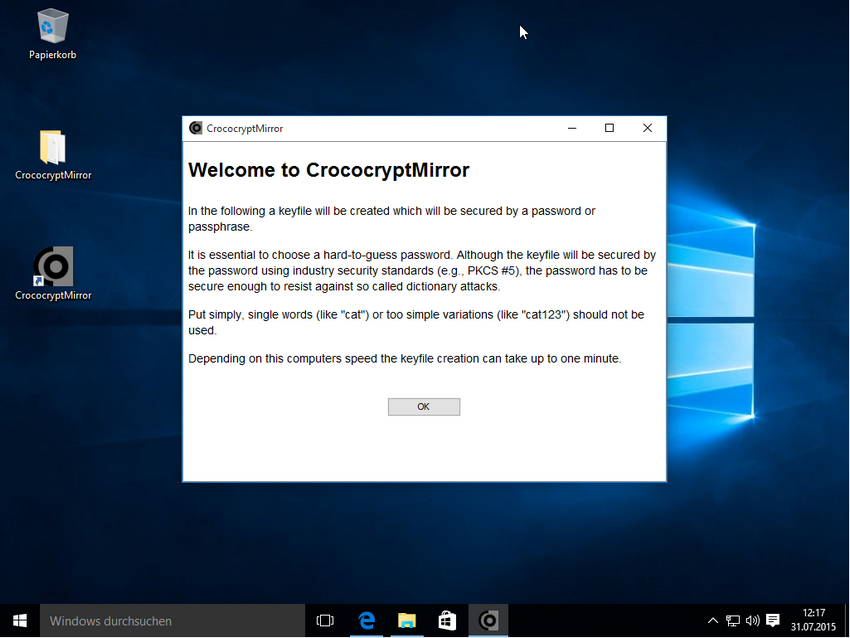Click the paragraph starting 'In the following a keyfile'

tap(391, 218)
